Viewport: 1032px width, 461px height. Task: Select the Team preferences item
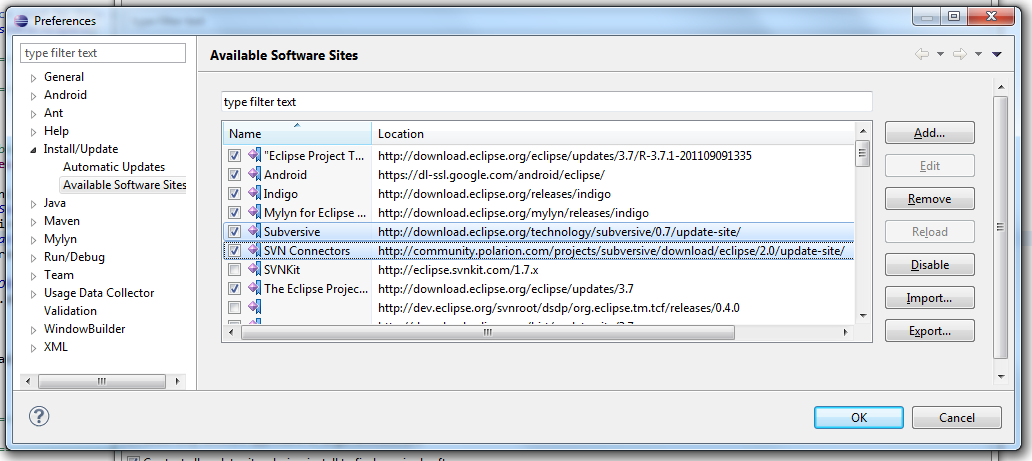coord(59,275)
